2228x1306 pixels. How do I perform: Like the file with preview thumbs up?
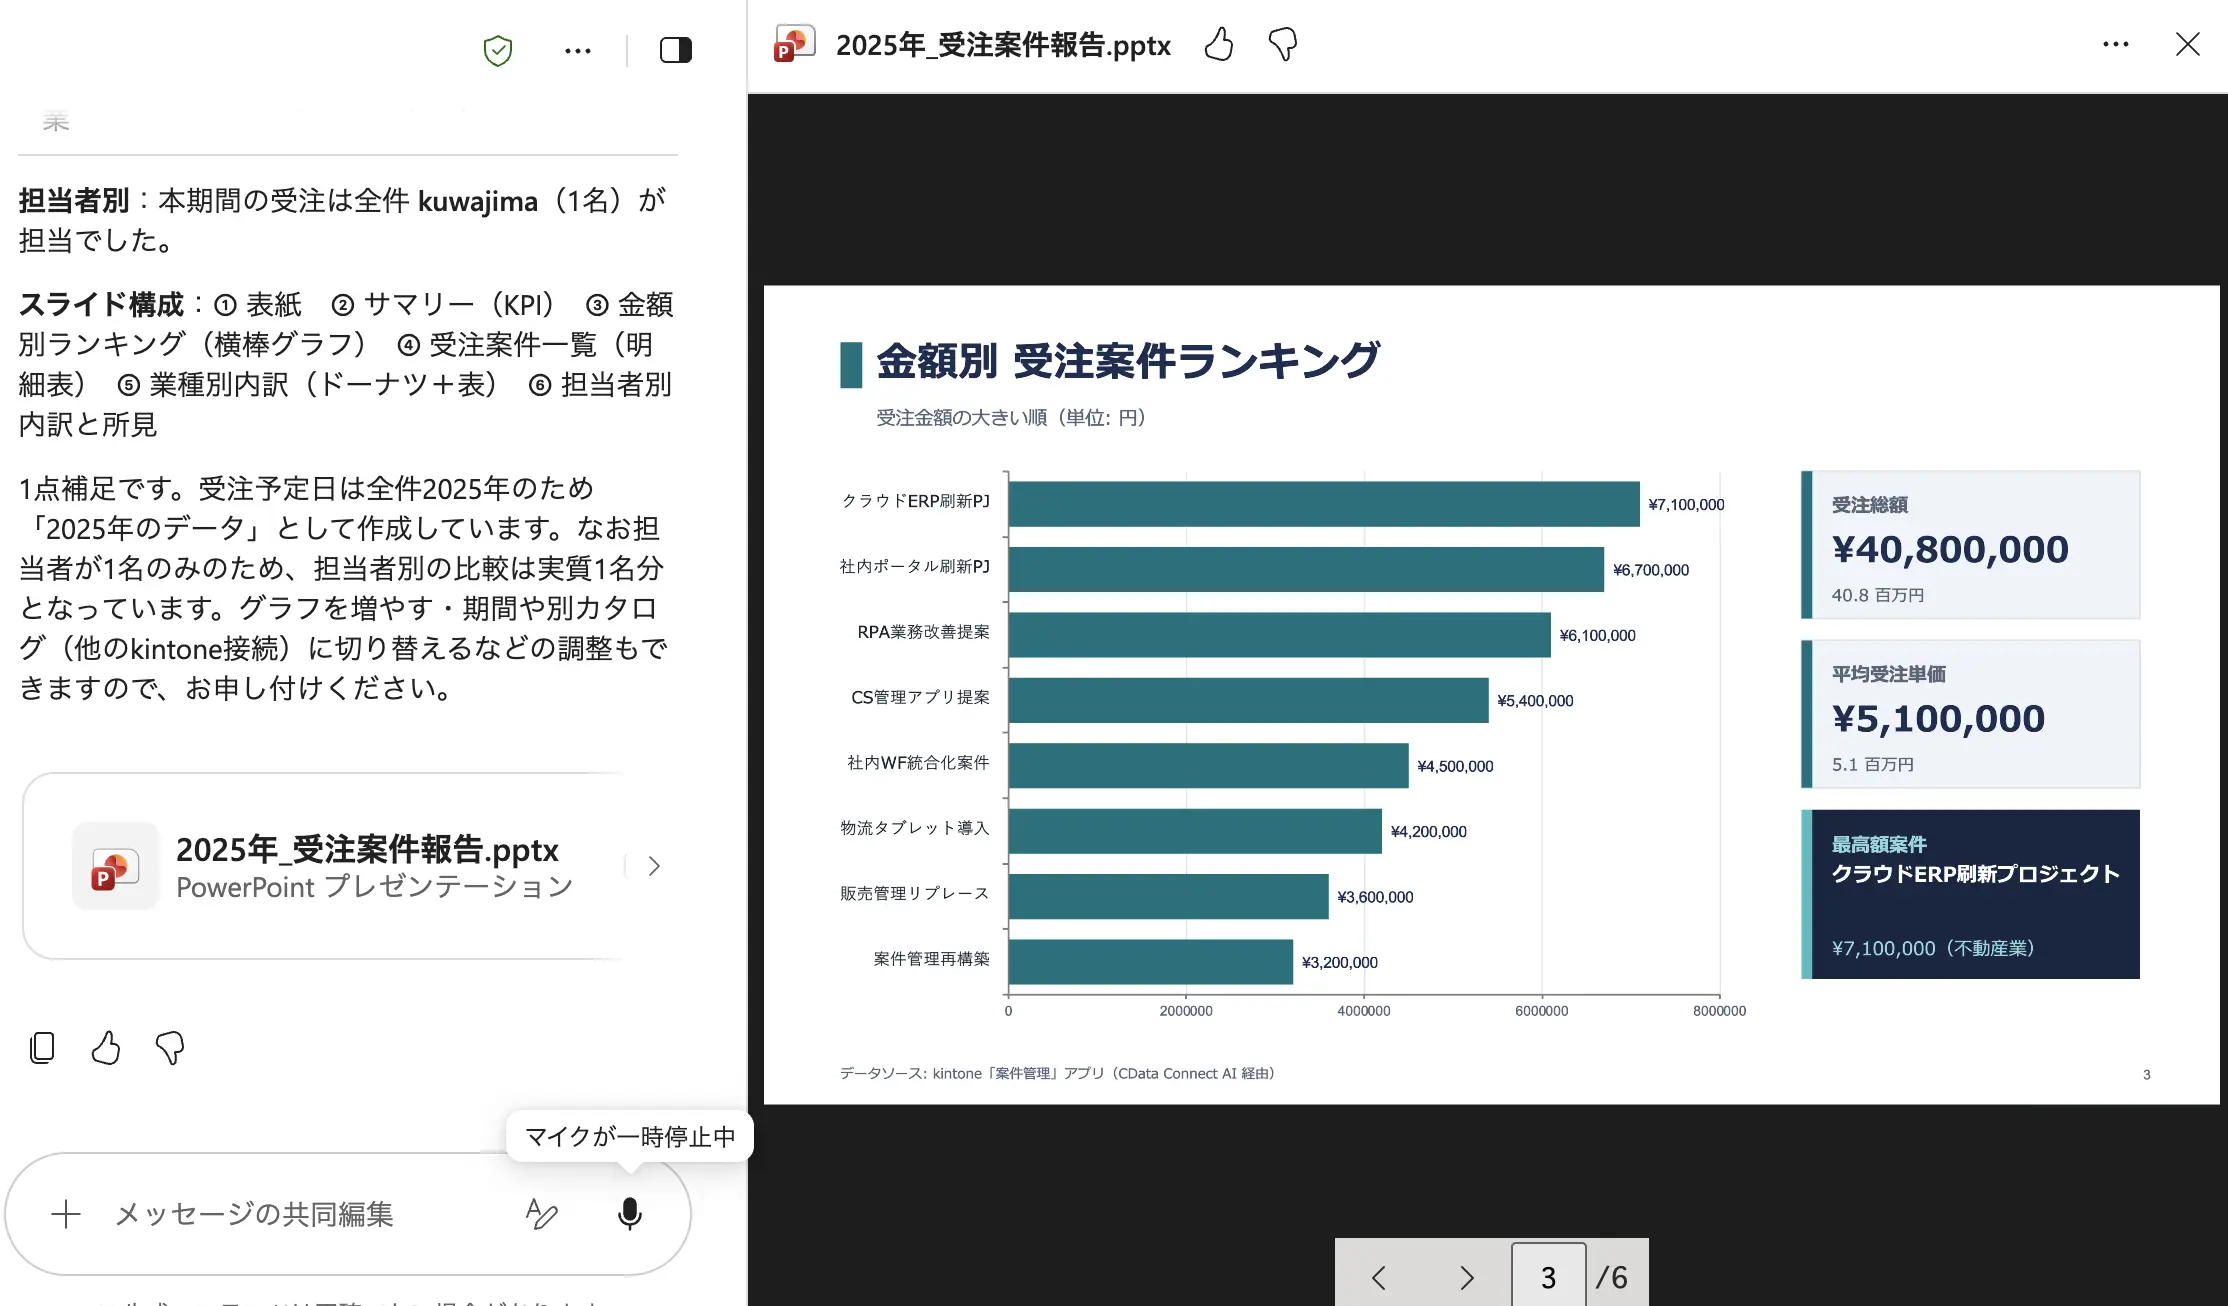1218,44
